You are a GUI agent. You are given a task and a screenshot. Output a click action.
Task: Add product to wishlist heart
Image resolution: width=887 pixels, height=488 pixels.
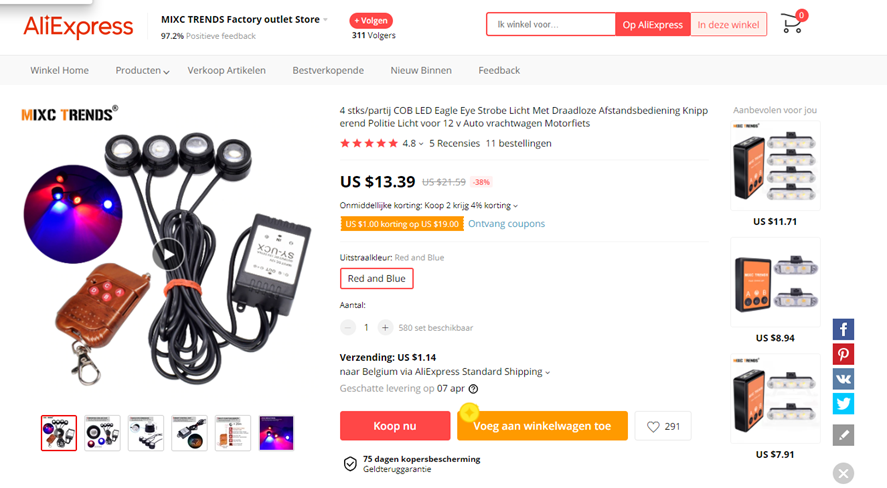click(663, 426)
